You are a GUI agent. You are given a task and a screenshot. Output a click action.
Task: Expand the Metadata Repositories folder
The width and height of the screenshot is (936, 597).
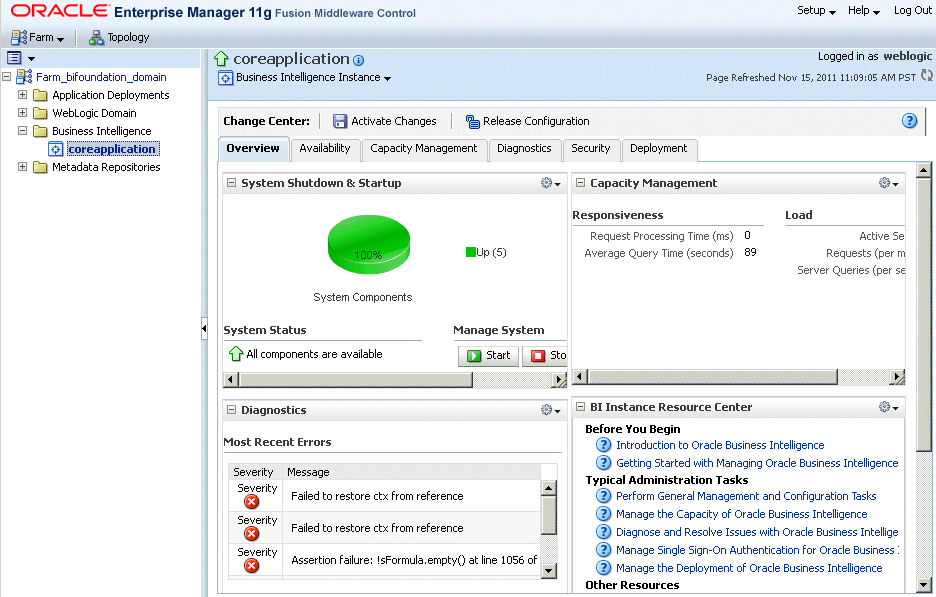click(x=22, y=167)
